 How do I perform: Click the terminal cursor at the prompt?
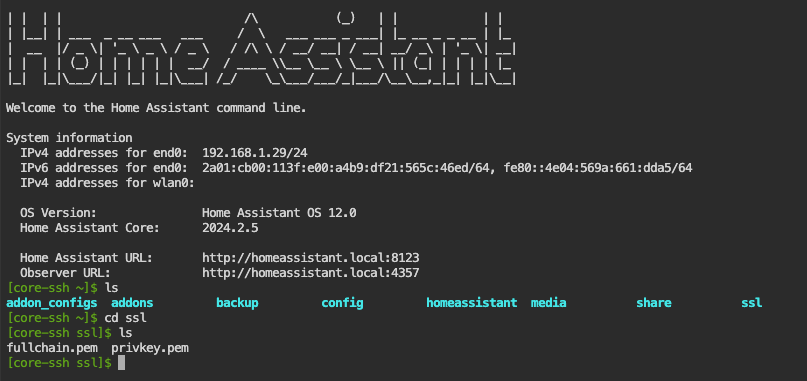(x=121, y=363)
